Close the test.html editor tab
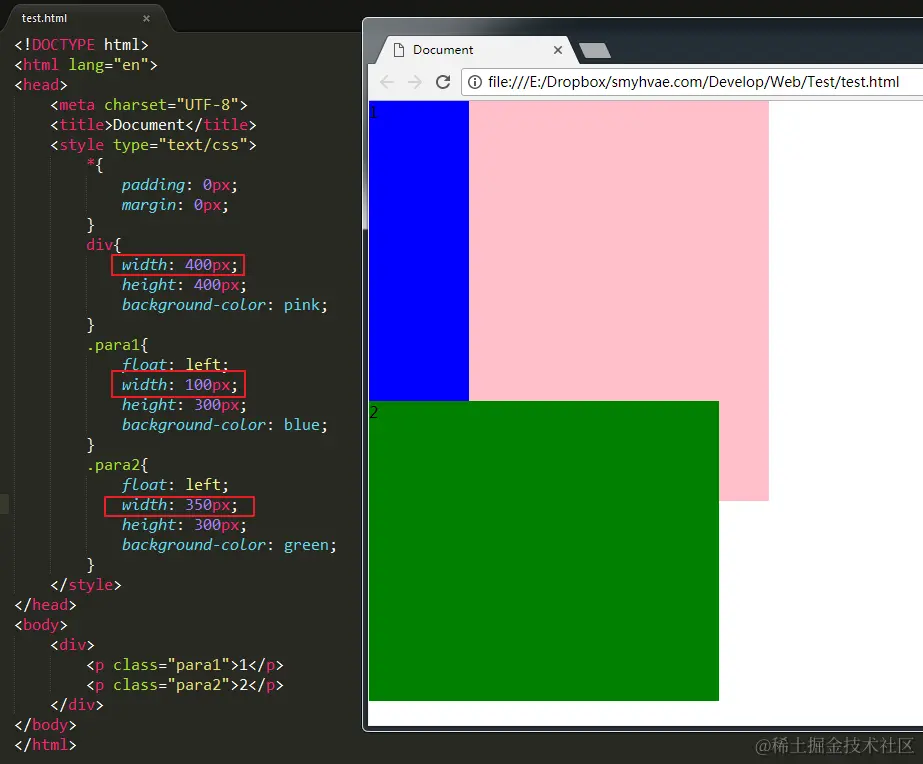923x764 pixels. [x=147, y=18]
